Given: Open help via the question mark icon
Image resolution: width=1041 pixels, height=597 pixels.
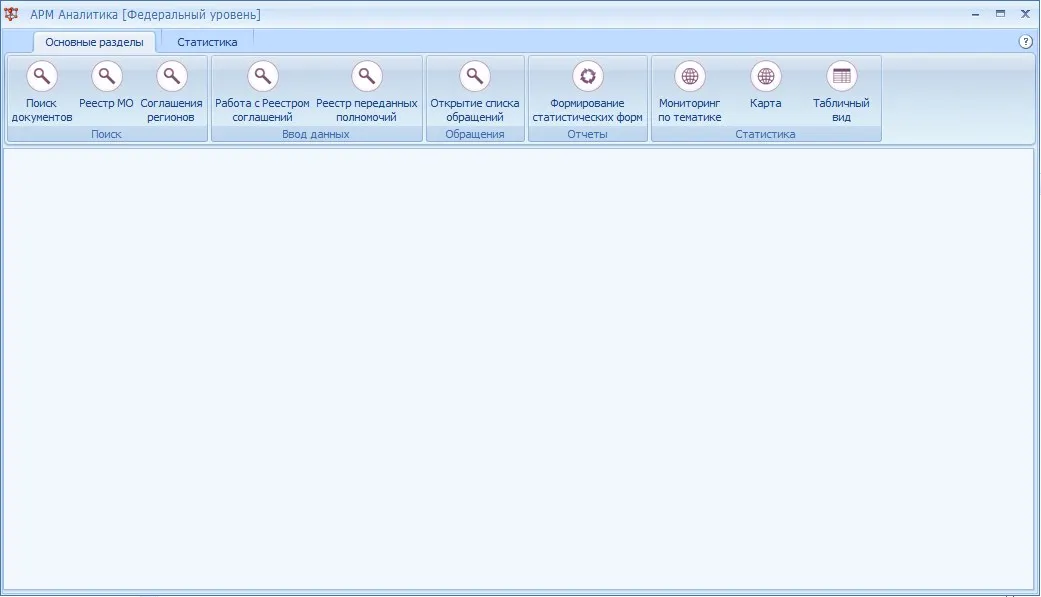Looking at the screenshot, I should coord(1025,42).
